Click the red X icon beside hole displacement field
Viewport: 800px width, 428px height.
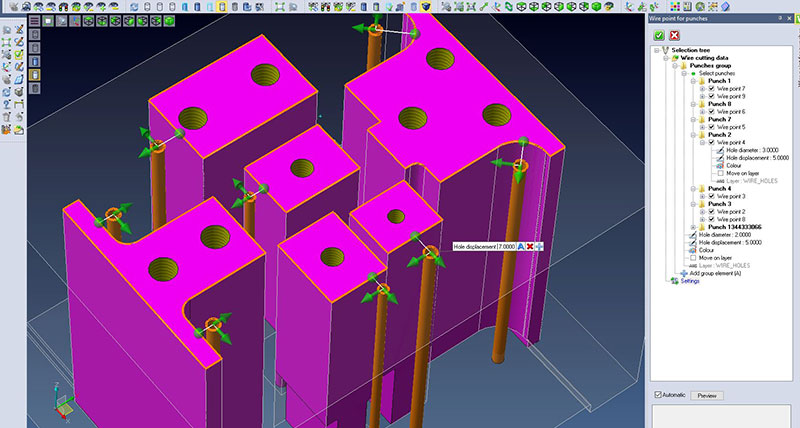(x=530, y=246)
